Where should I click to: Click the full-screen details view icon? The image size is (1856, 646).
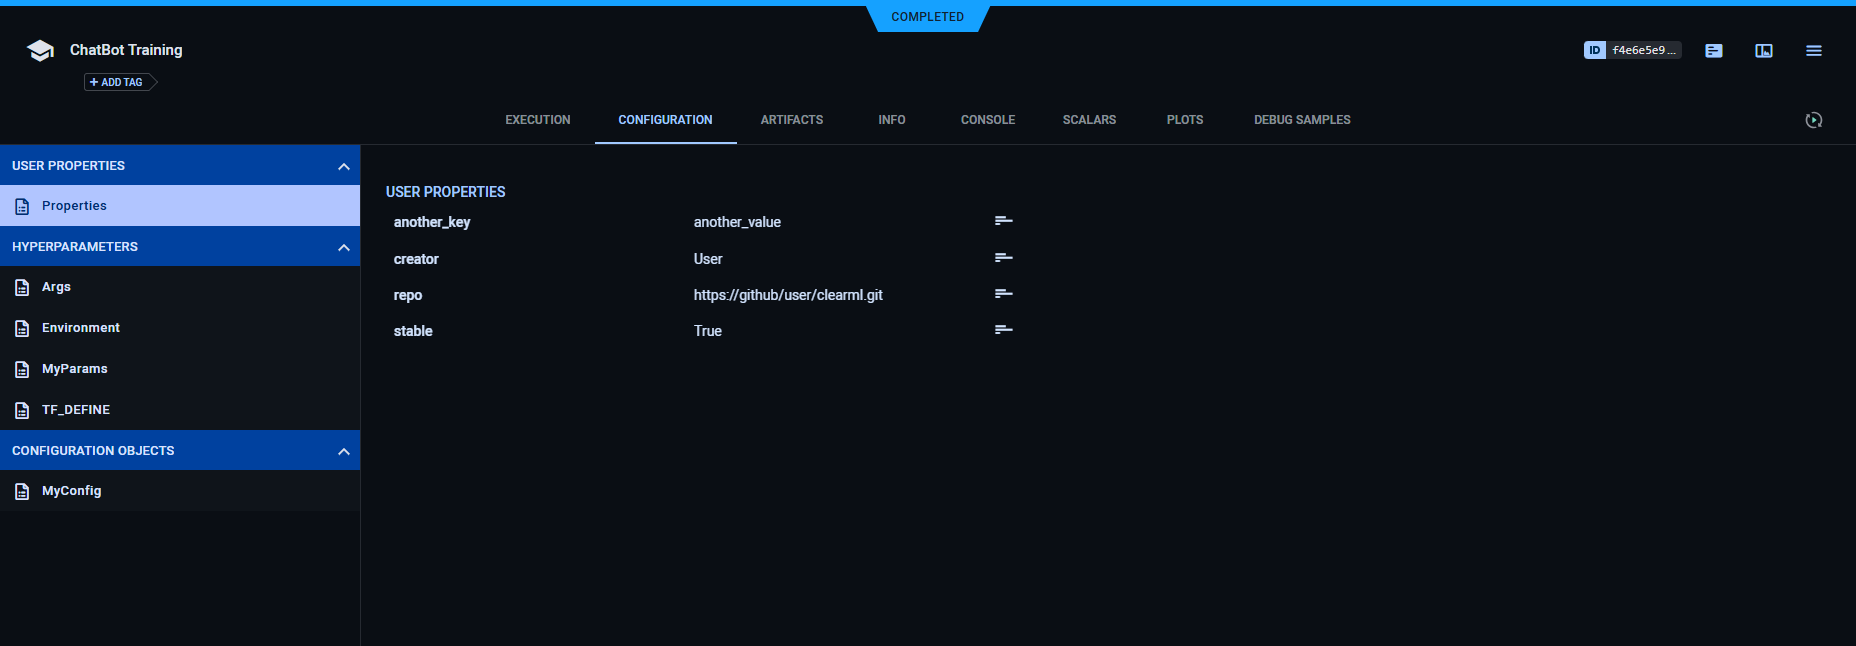tap(1763, 51)
